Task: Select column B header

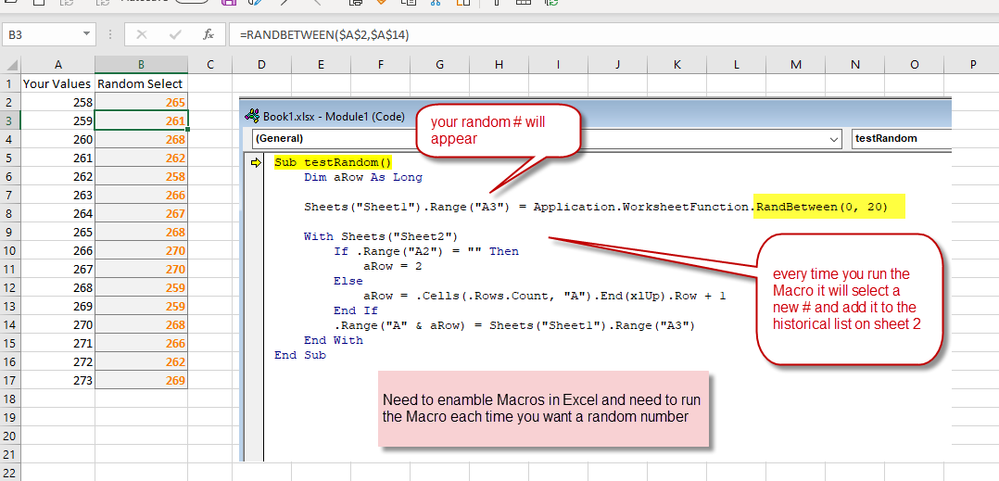Action: [141, 64]
